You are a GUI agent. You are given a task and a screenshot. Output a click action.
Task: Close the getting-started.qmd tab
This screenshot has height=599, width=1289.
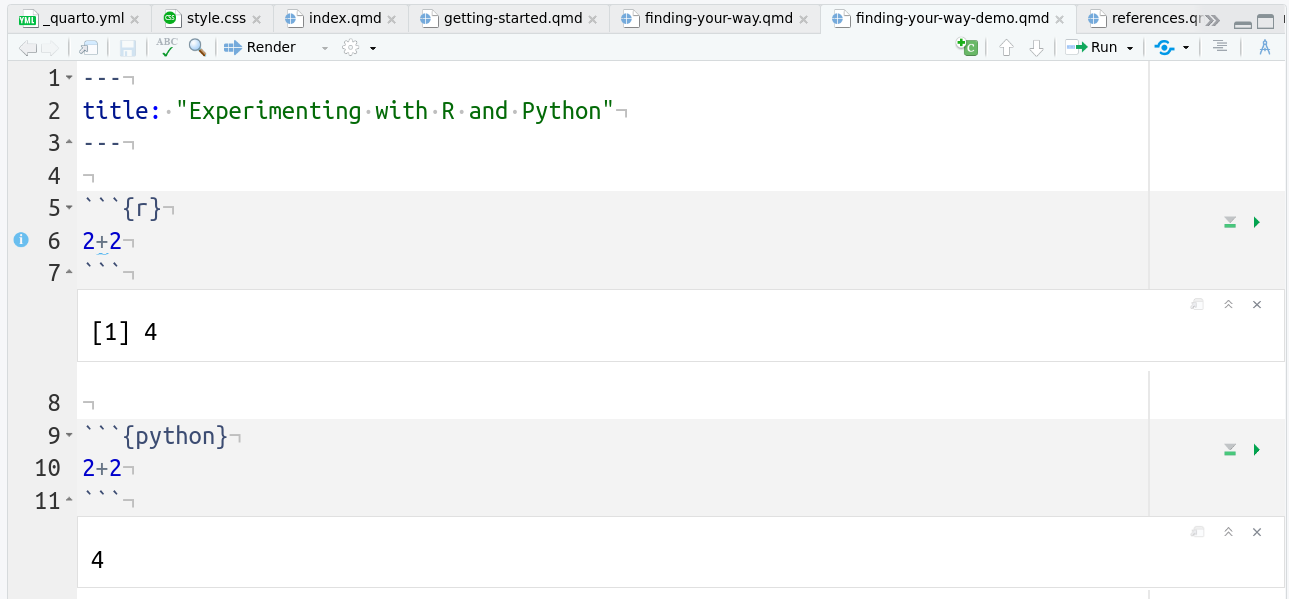tap(591, 19)
